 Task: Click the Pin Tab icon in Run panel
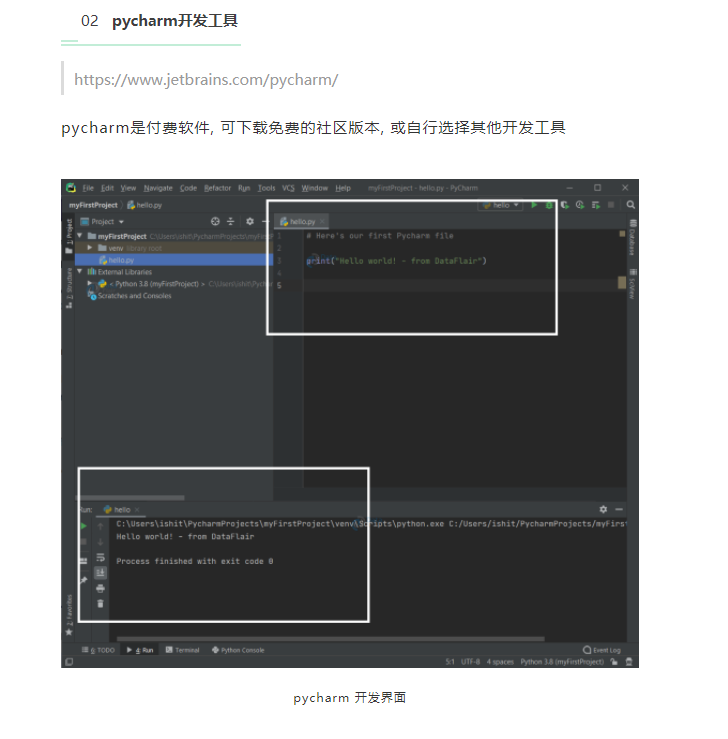83,580
